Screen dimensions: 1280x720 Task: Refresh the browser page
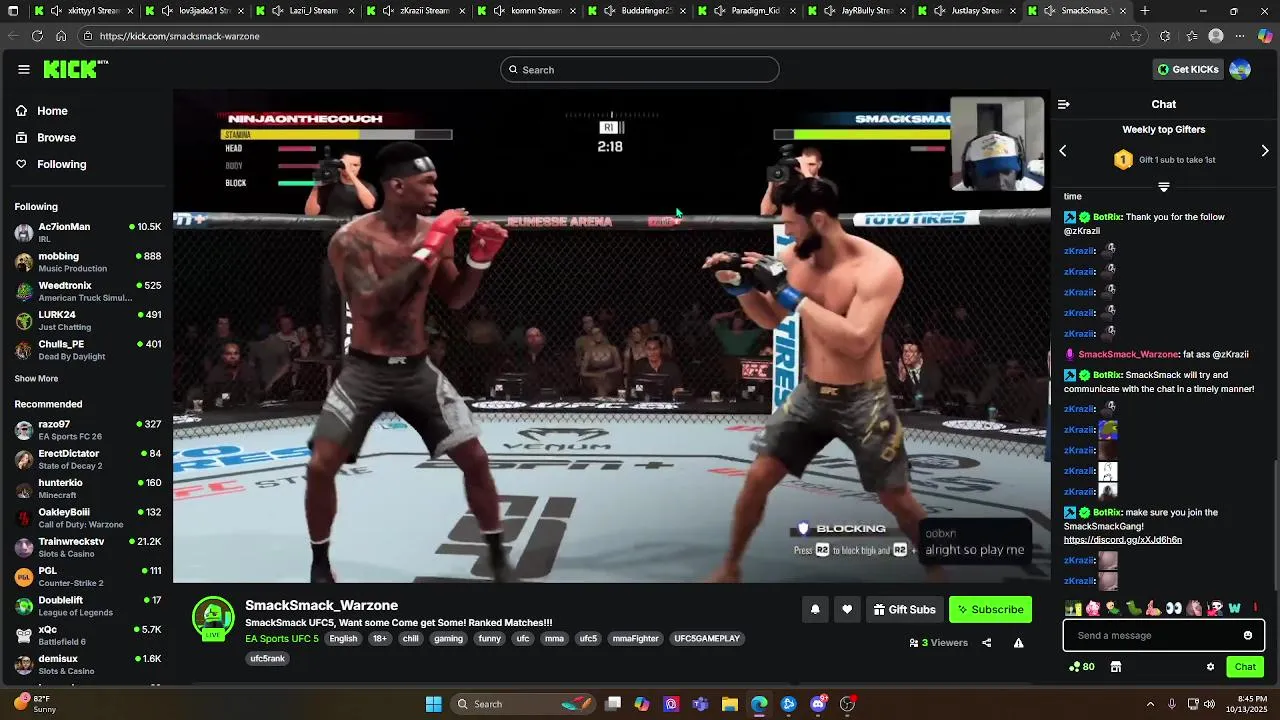(37, 36)
